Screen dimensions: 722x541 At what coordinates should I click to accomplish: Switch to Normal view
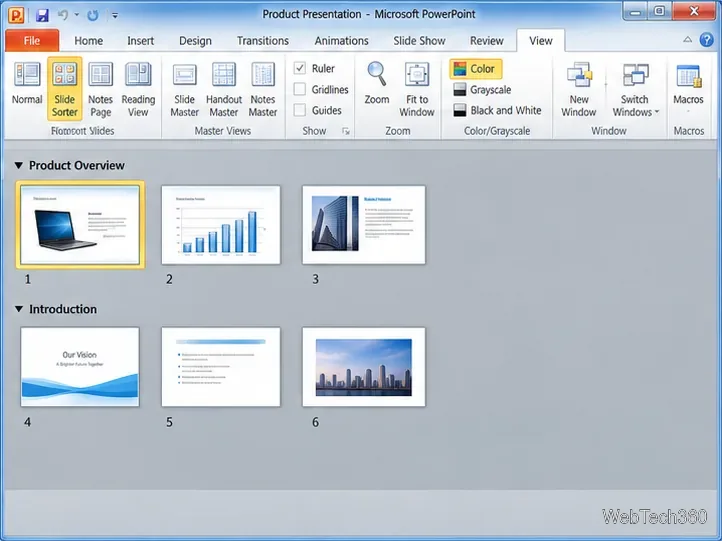pos(27,83)
